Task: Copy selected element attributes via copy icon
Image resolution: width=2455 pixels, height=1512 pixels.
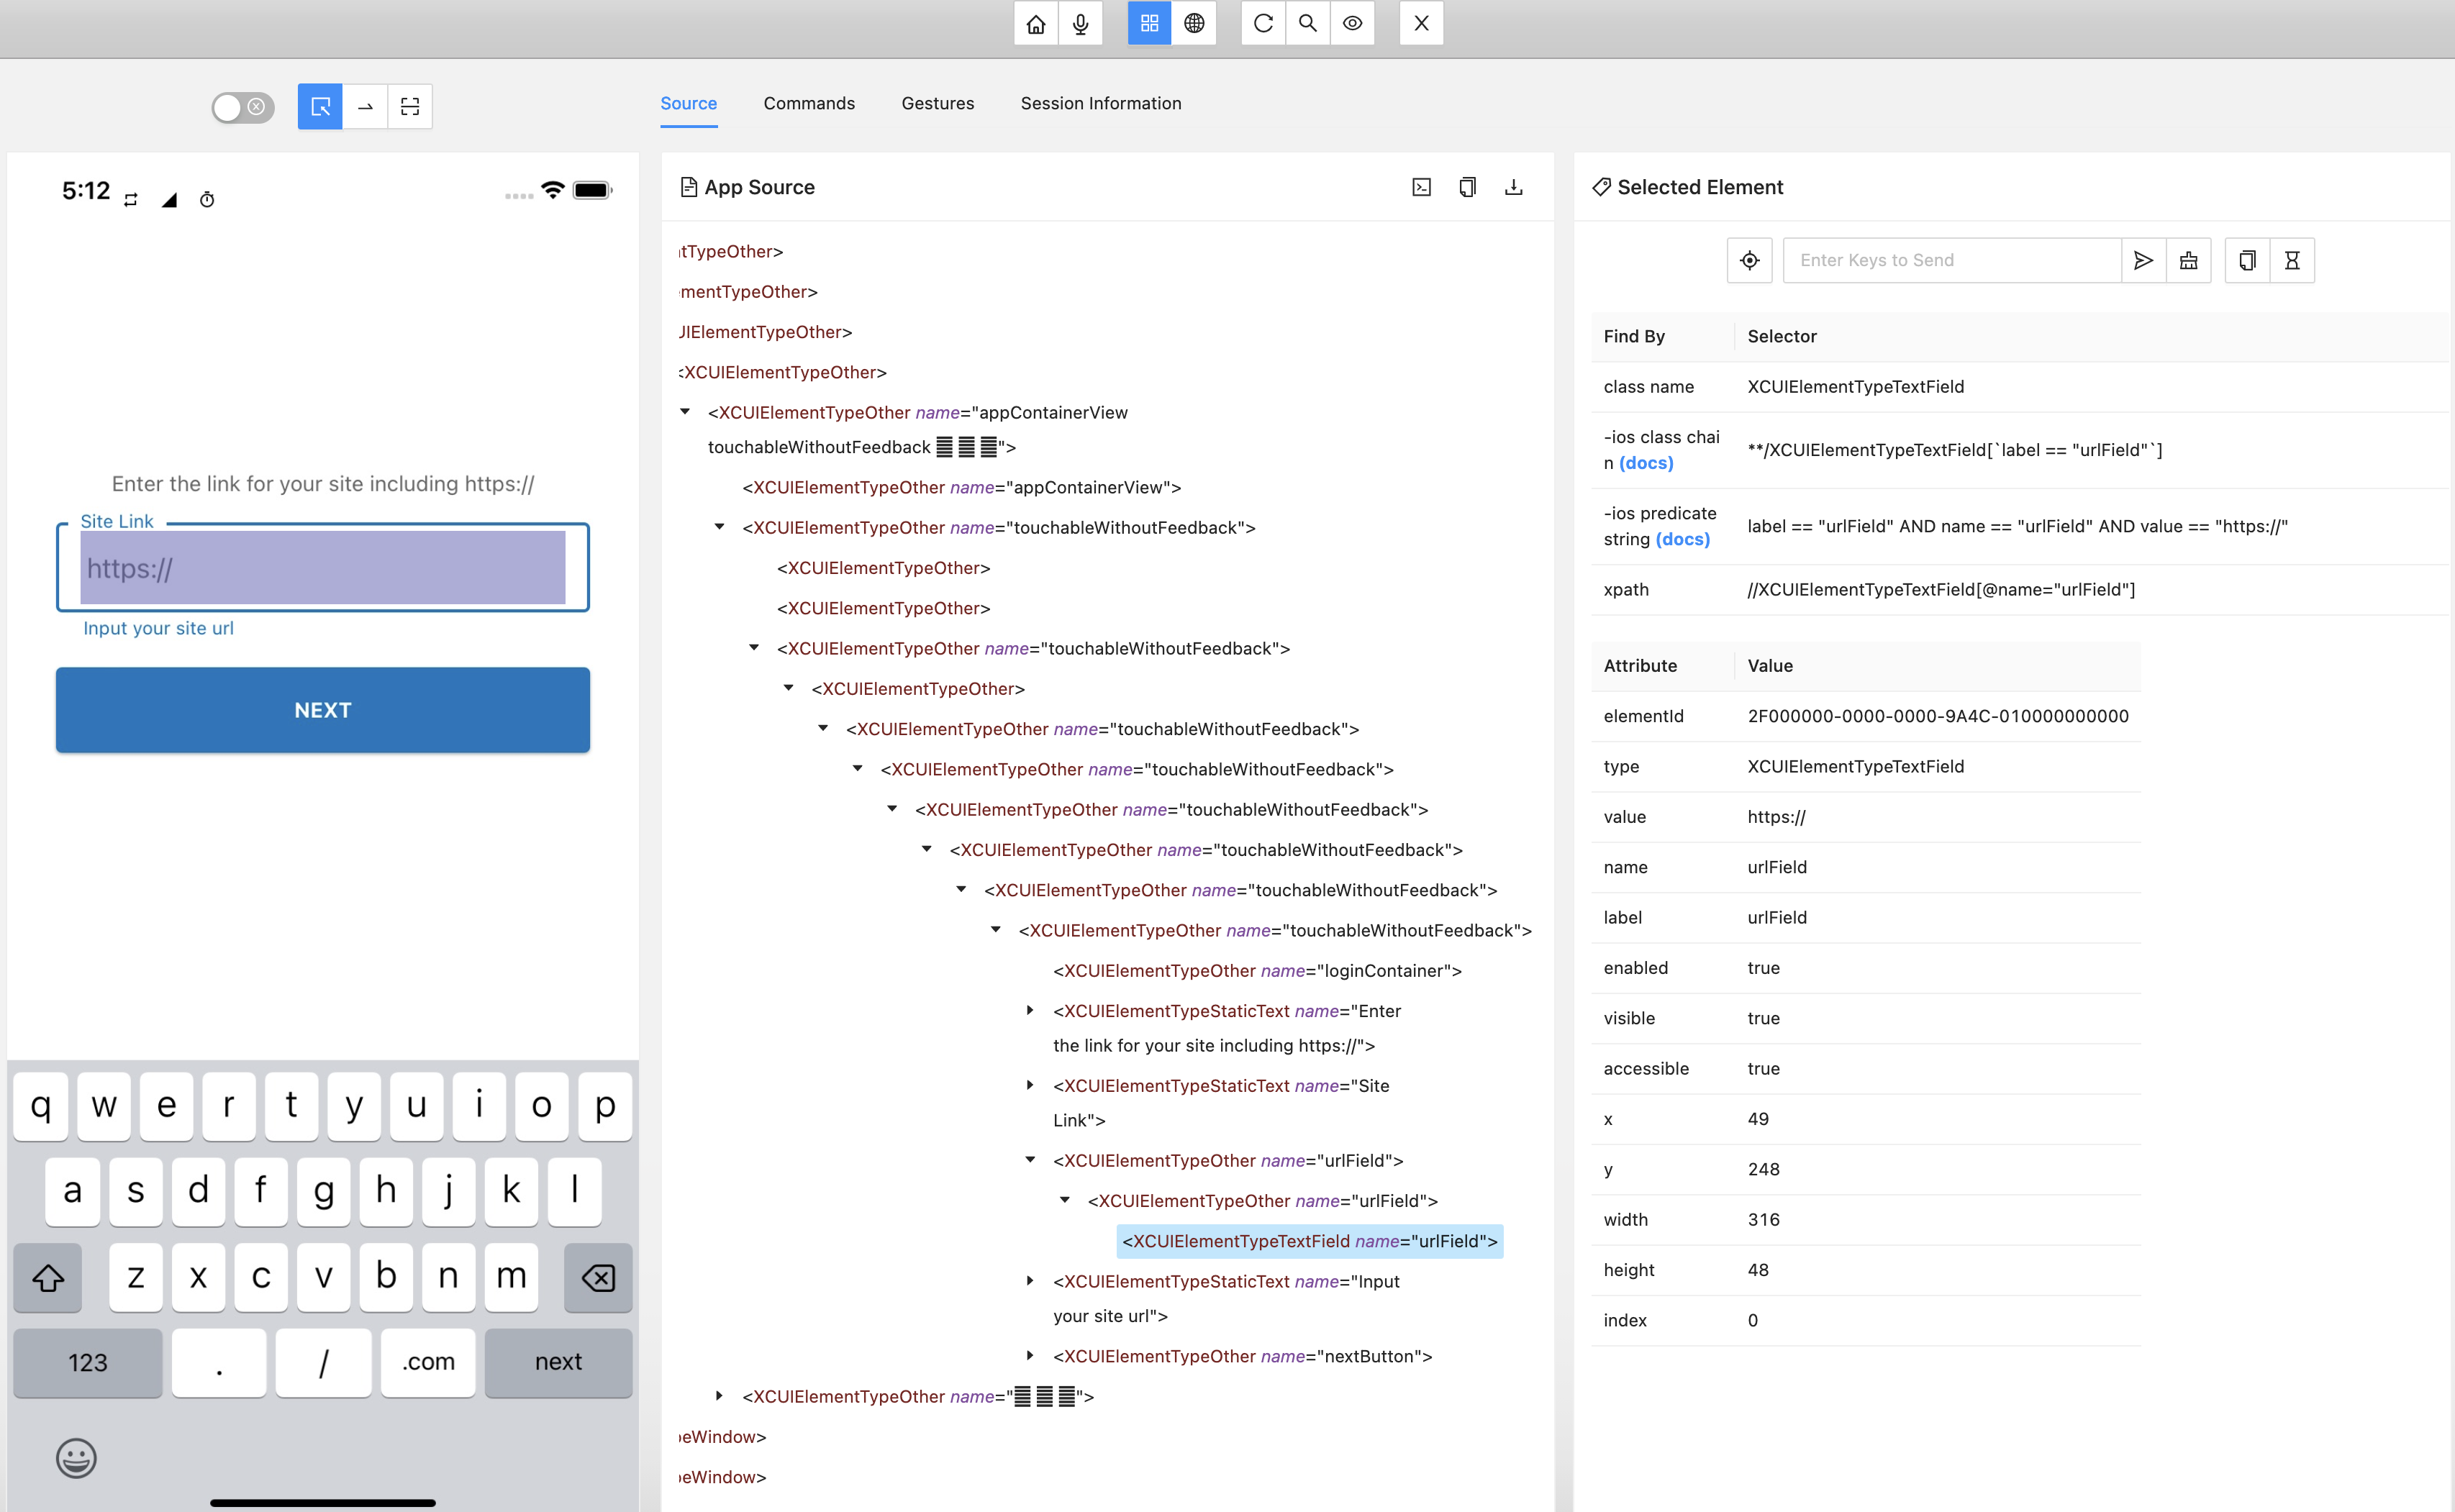Action: coord(2246,260)
